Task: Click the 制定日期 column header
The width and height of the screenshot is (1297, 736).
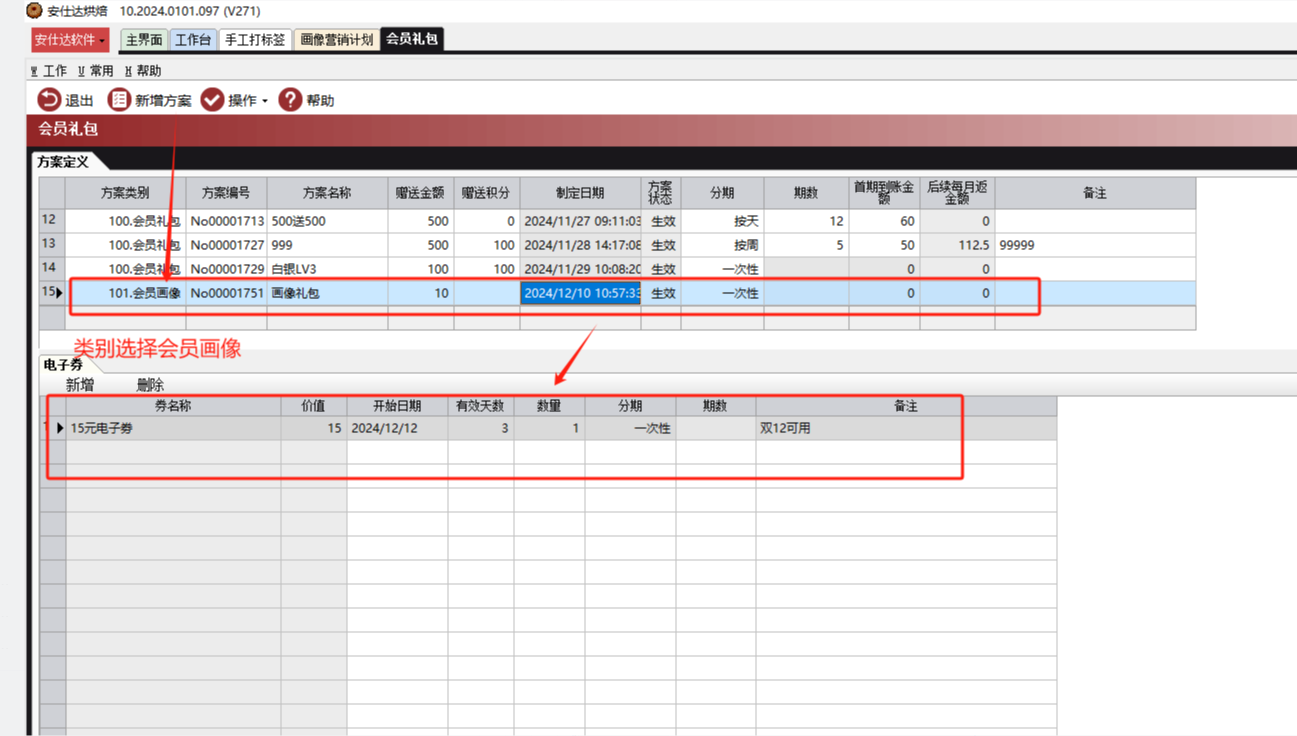Action: click(580, 193)
